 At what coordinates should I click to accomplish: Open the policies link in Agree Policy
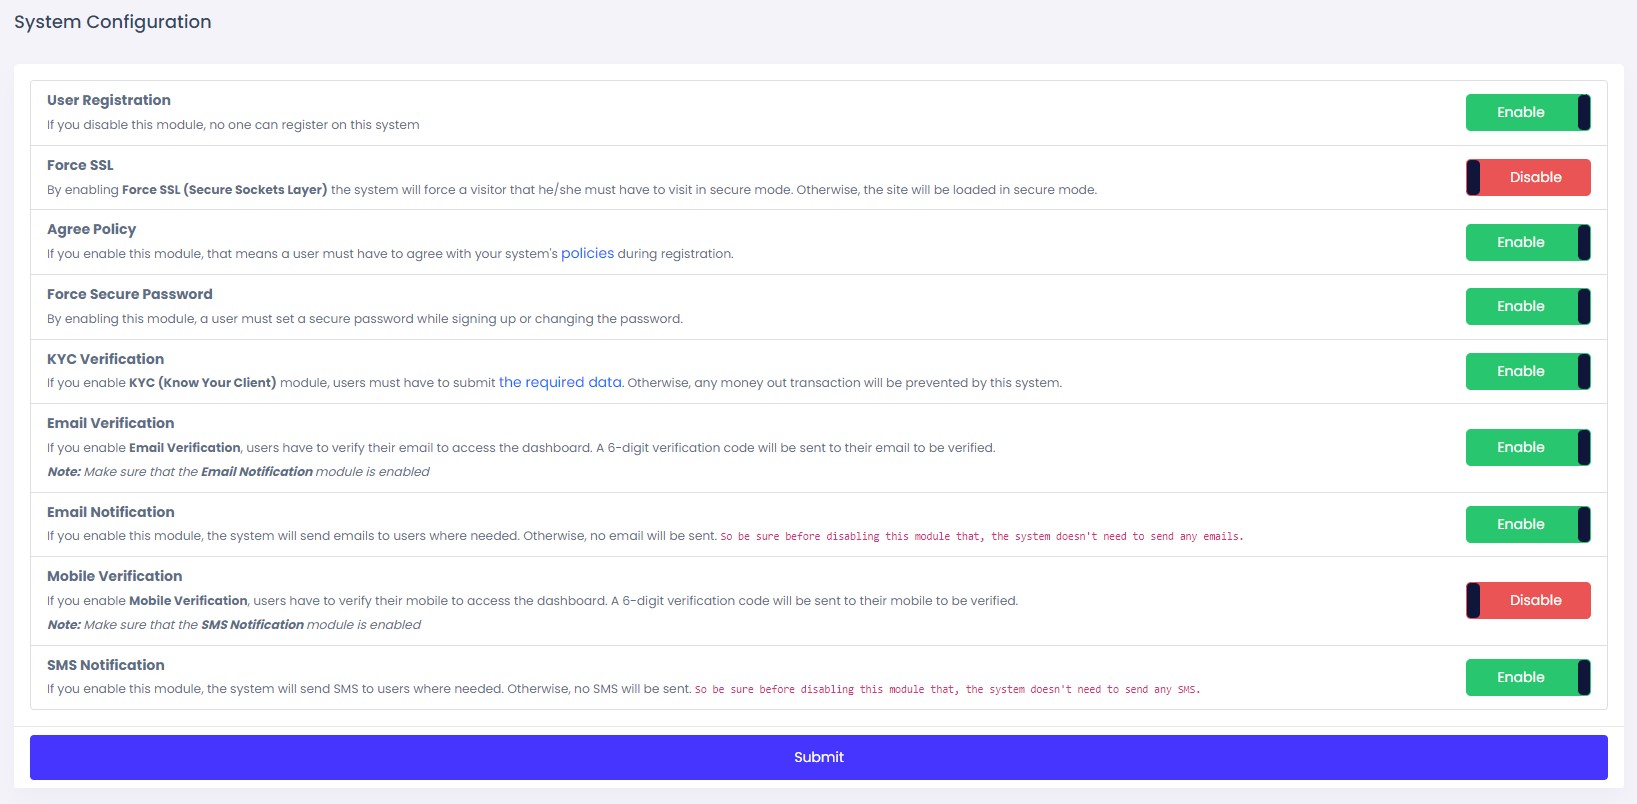tap(587, 254)
